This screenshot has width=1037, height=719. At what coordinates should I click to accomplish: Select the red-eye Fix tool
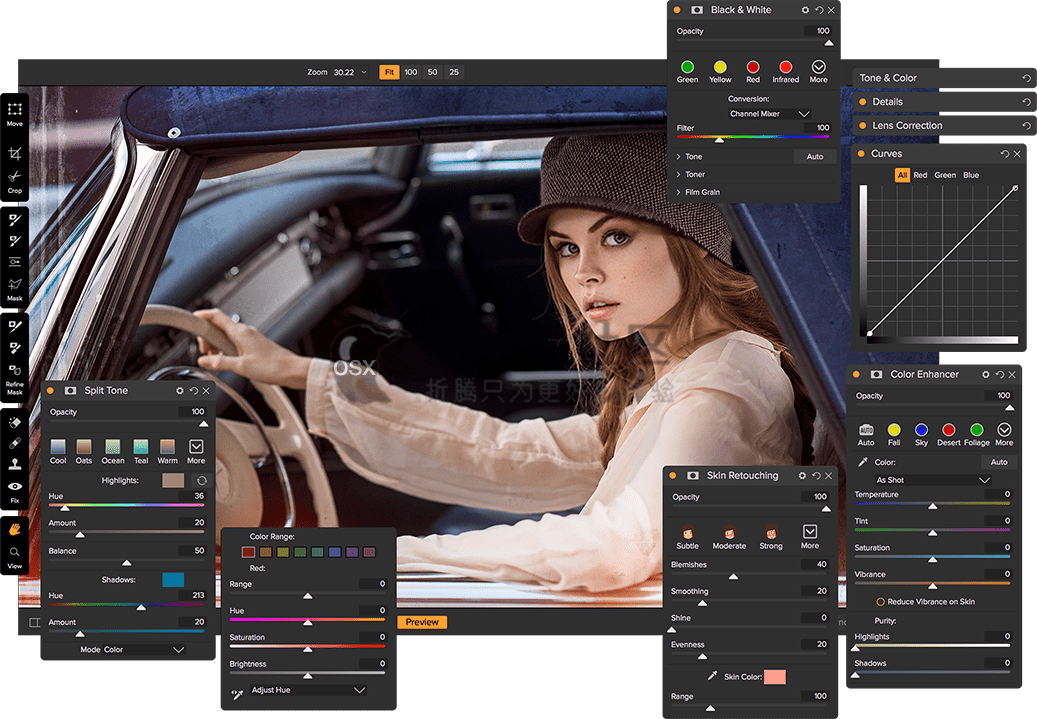coord(15,486)
